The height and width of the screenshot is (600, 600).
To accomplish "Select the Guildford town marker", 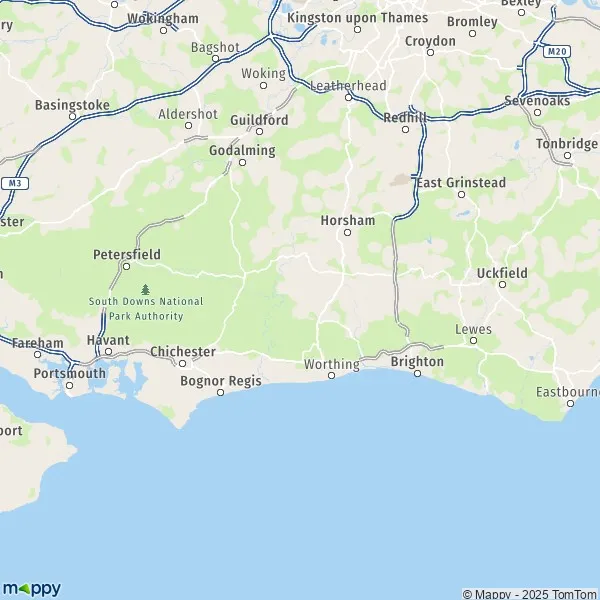I will coord(259,132).
